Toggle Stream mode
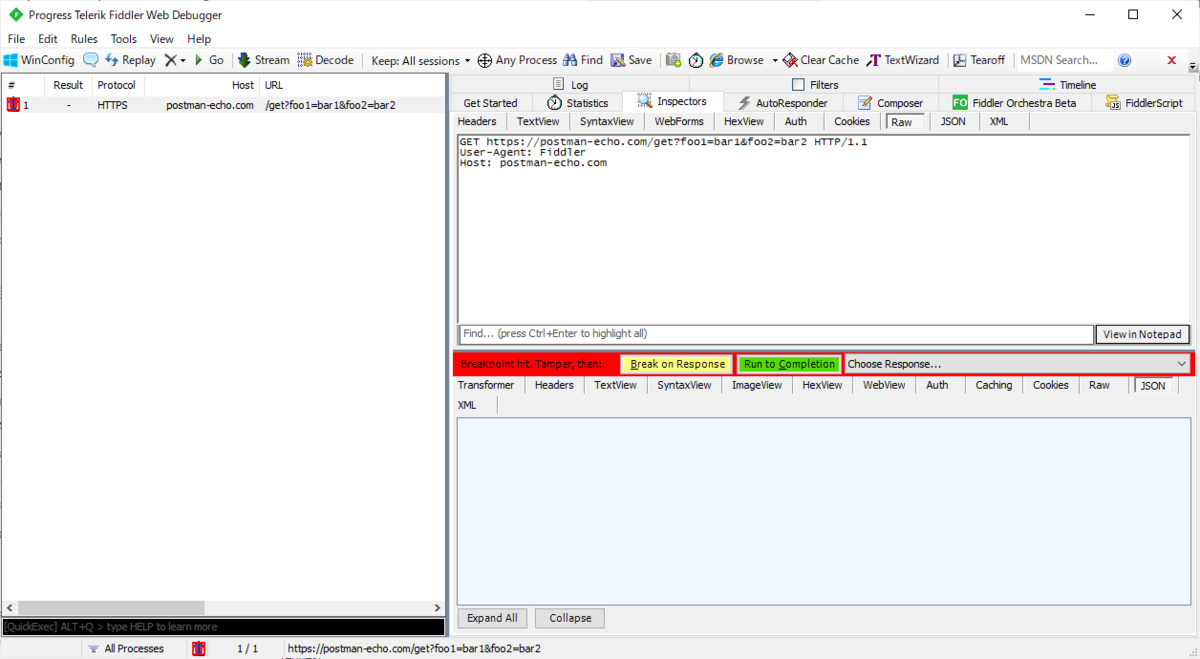 coord(263,60)
